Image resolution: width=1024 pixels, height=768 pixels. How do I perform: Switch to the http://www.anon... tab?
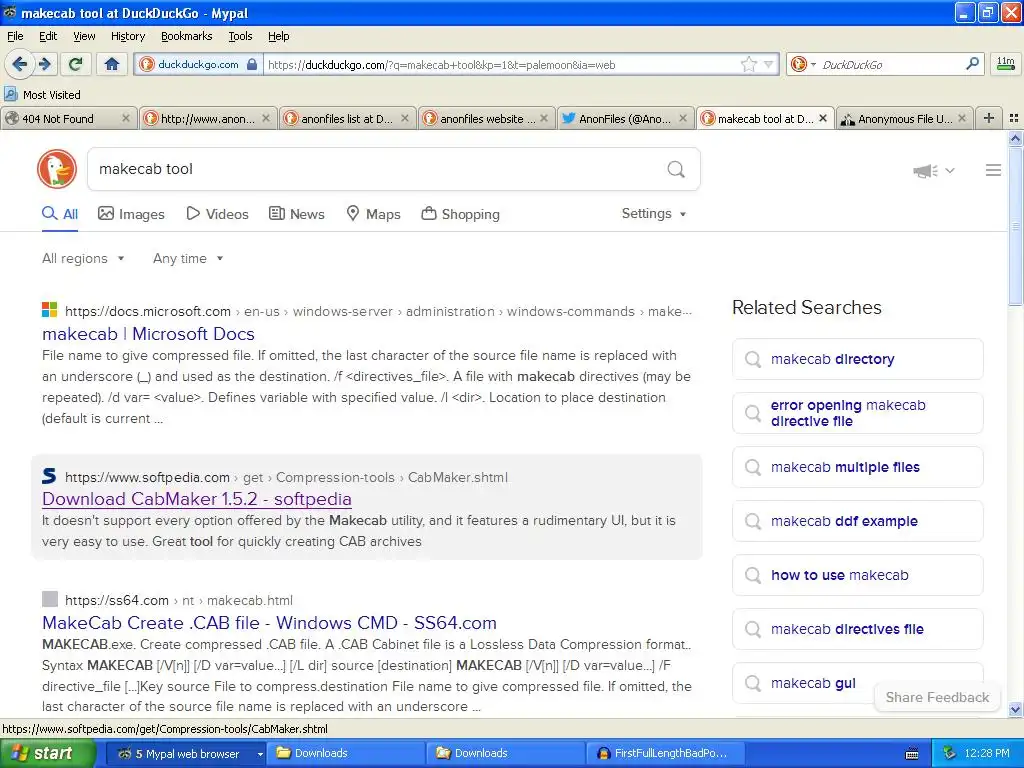pos(207,119)
